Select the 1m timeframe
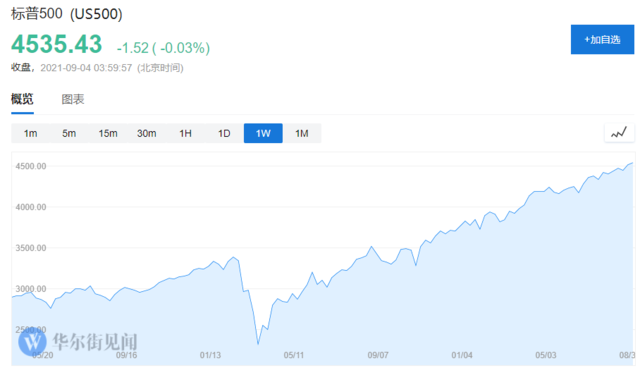Viewport: 640px width, 373px height. 31,133
